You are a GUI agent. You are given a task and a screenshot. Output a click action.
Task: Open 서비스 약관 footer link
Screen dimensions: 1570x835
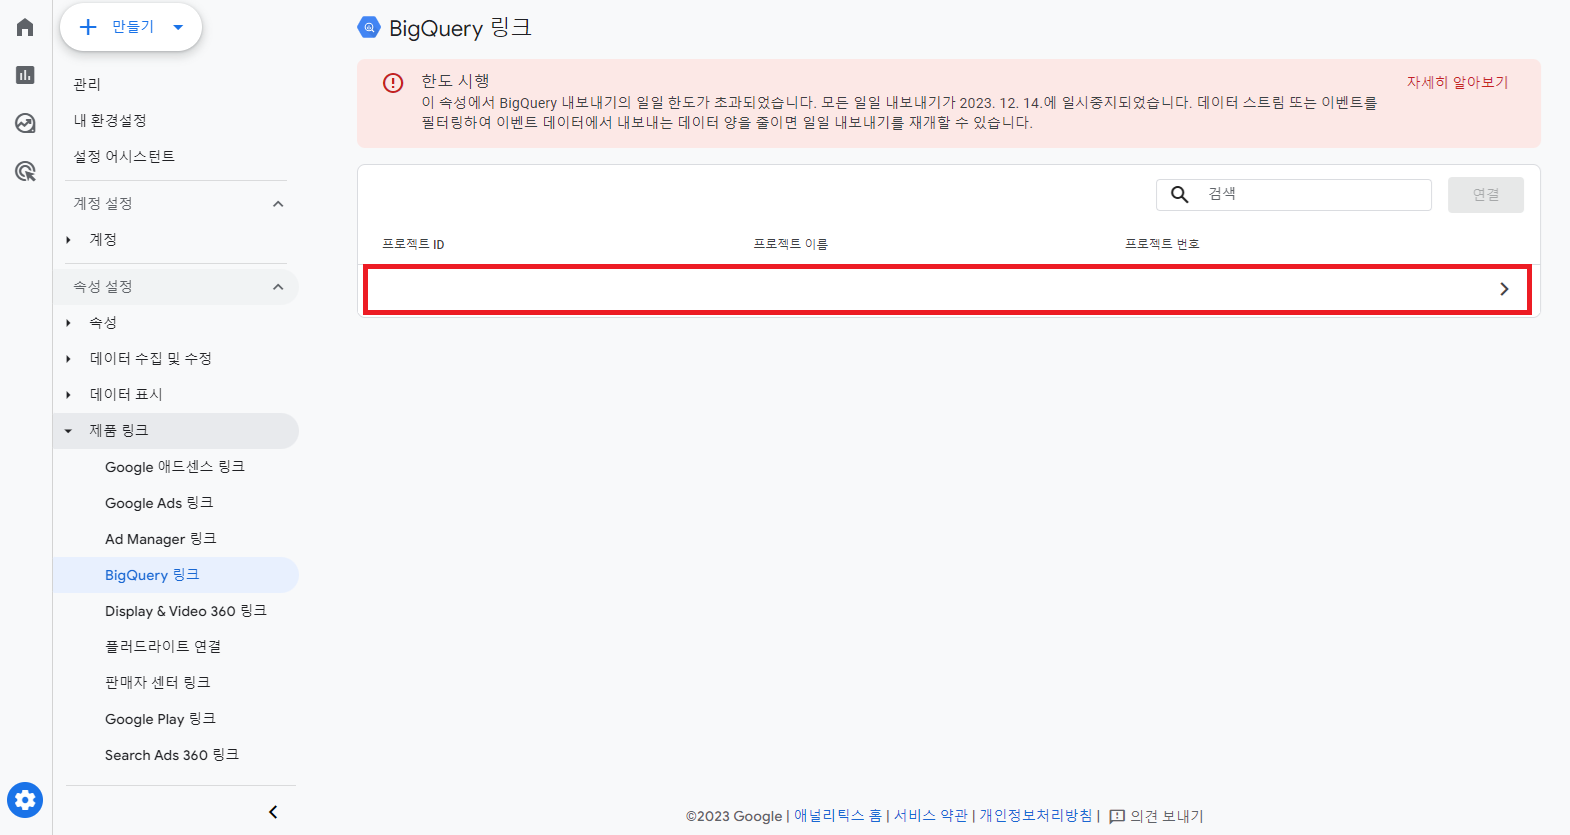930,816
